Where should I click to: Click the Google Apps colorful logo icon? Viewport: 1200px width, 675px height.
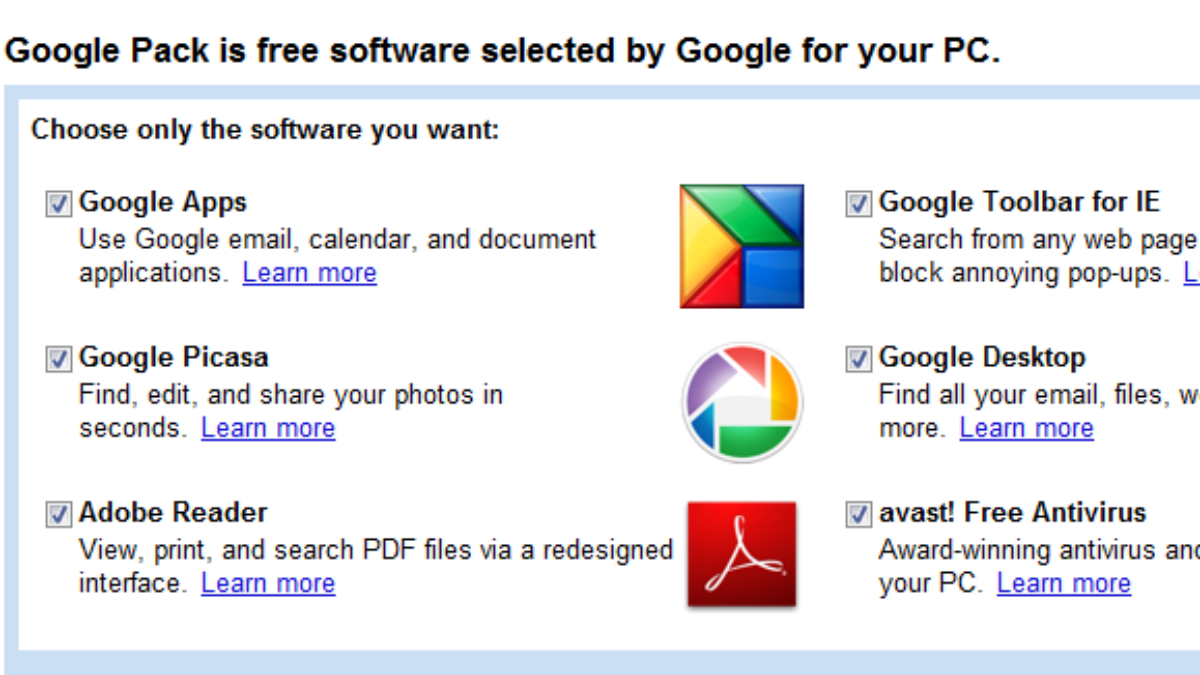[741, 246]
